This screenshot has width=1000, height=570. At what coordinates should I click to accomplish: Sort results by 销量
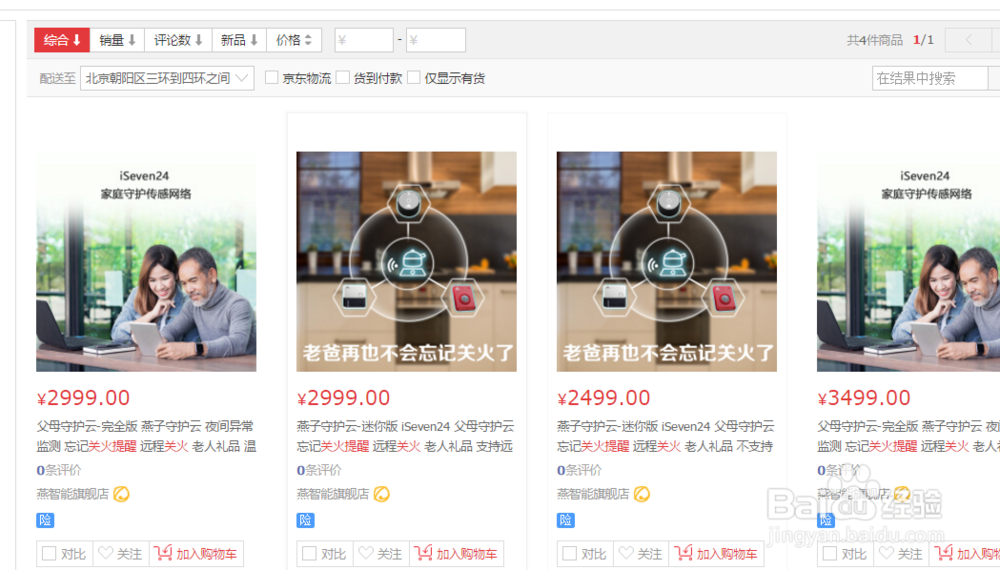point(117,40)
